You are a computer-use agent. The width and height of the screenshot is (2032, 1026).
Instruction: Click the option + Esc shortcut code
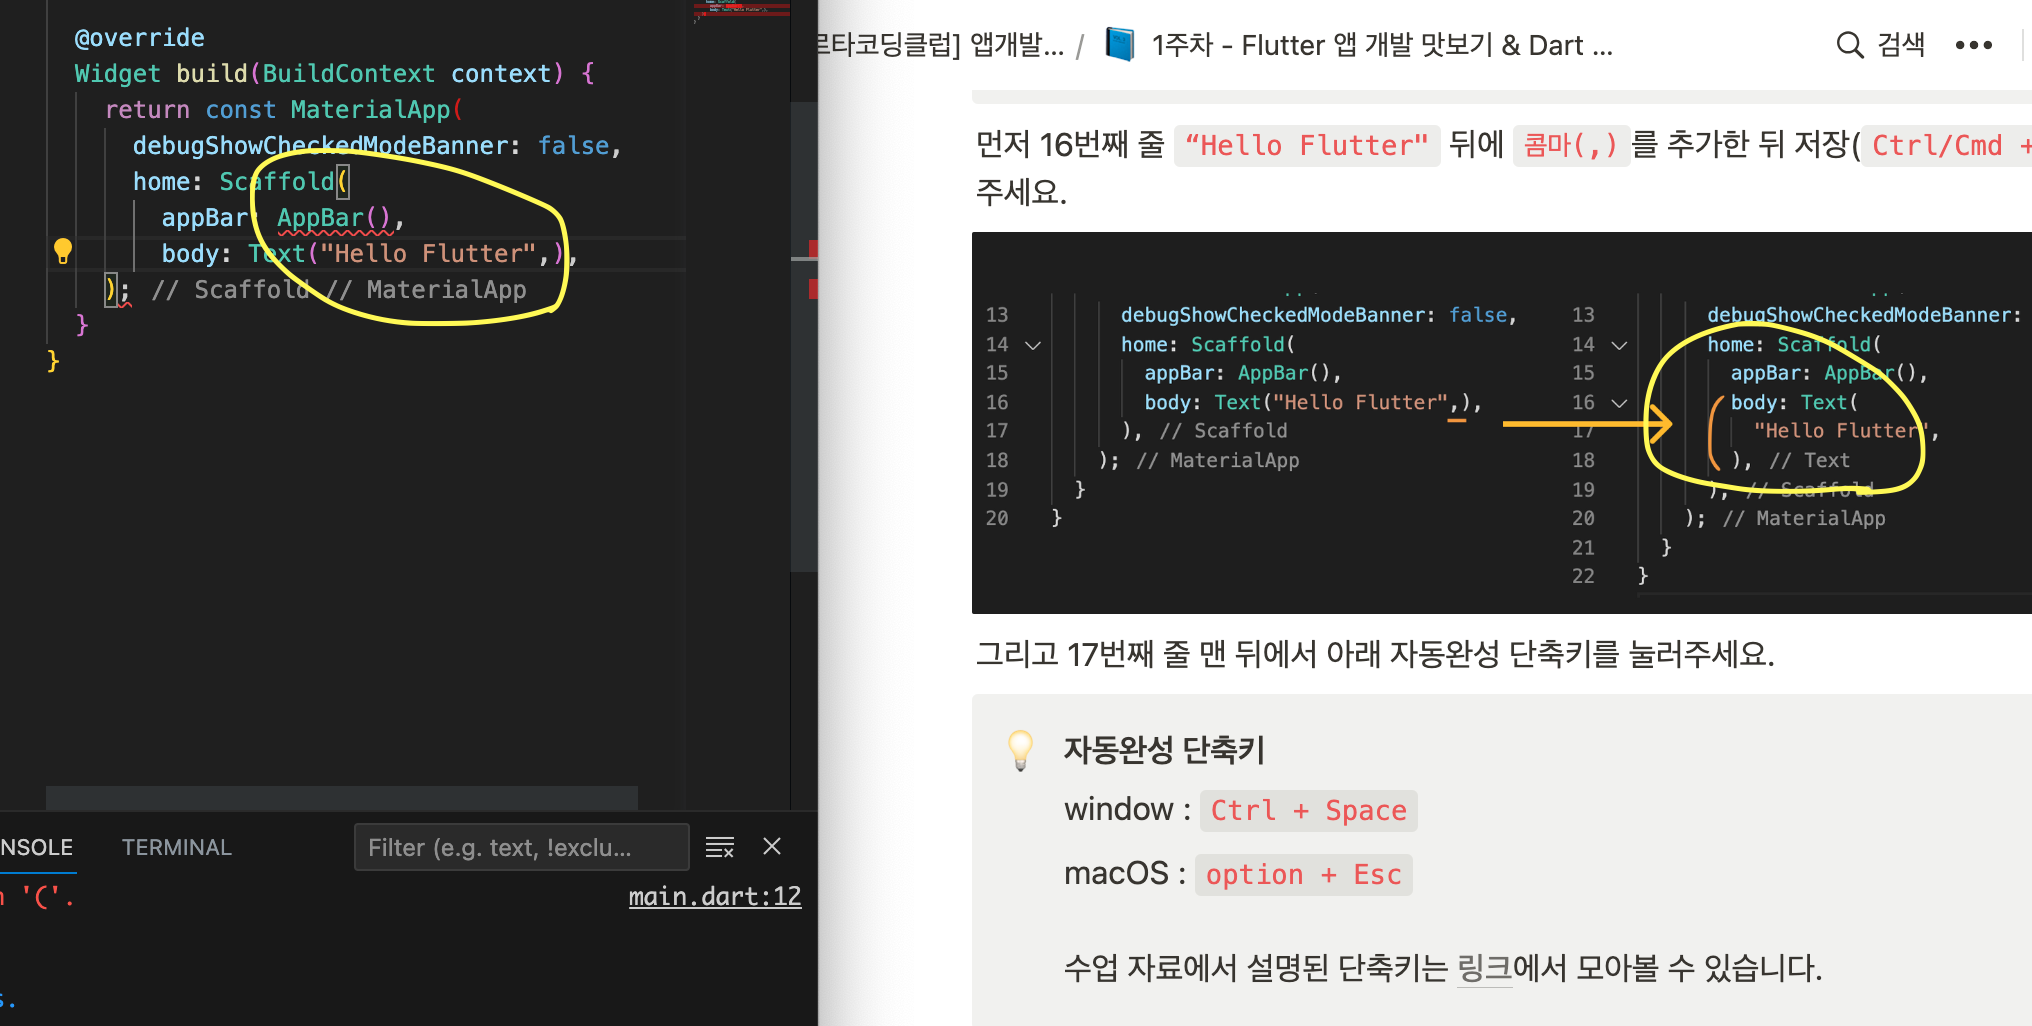(1303, 874)
